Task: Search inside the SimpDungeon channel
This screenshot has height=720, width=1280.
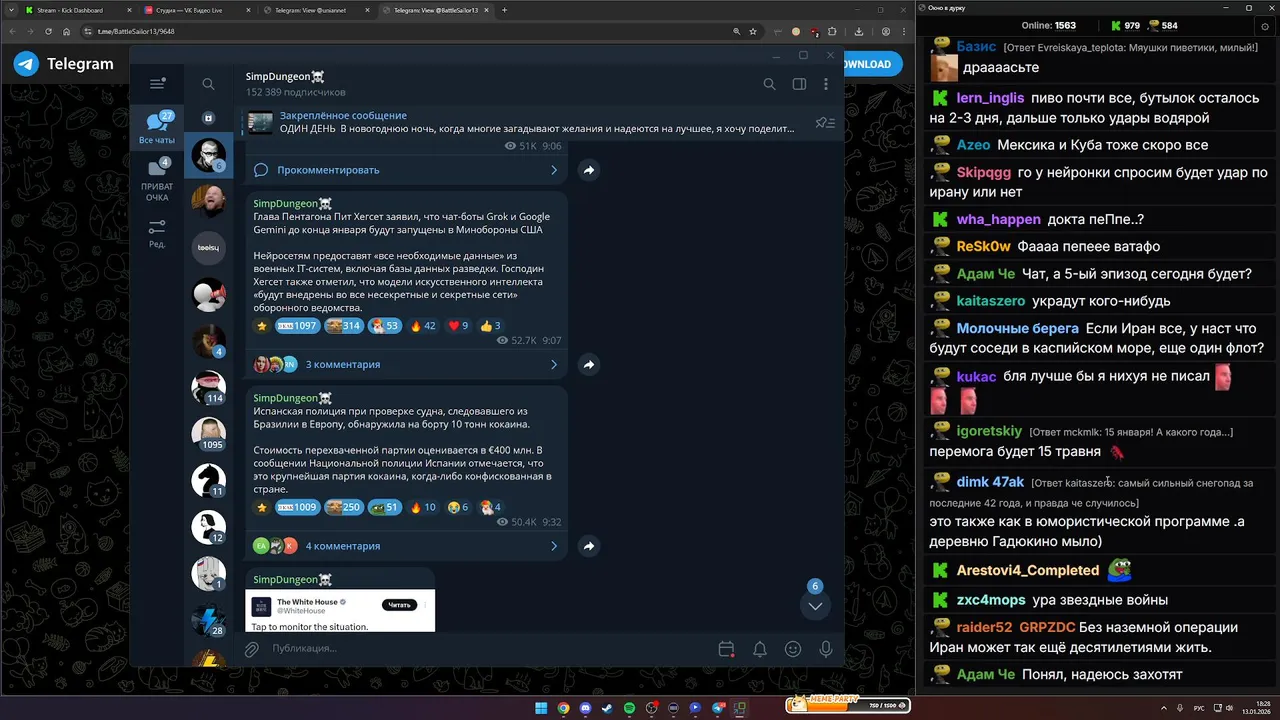Action: (x=769, y=84)
